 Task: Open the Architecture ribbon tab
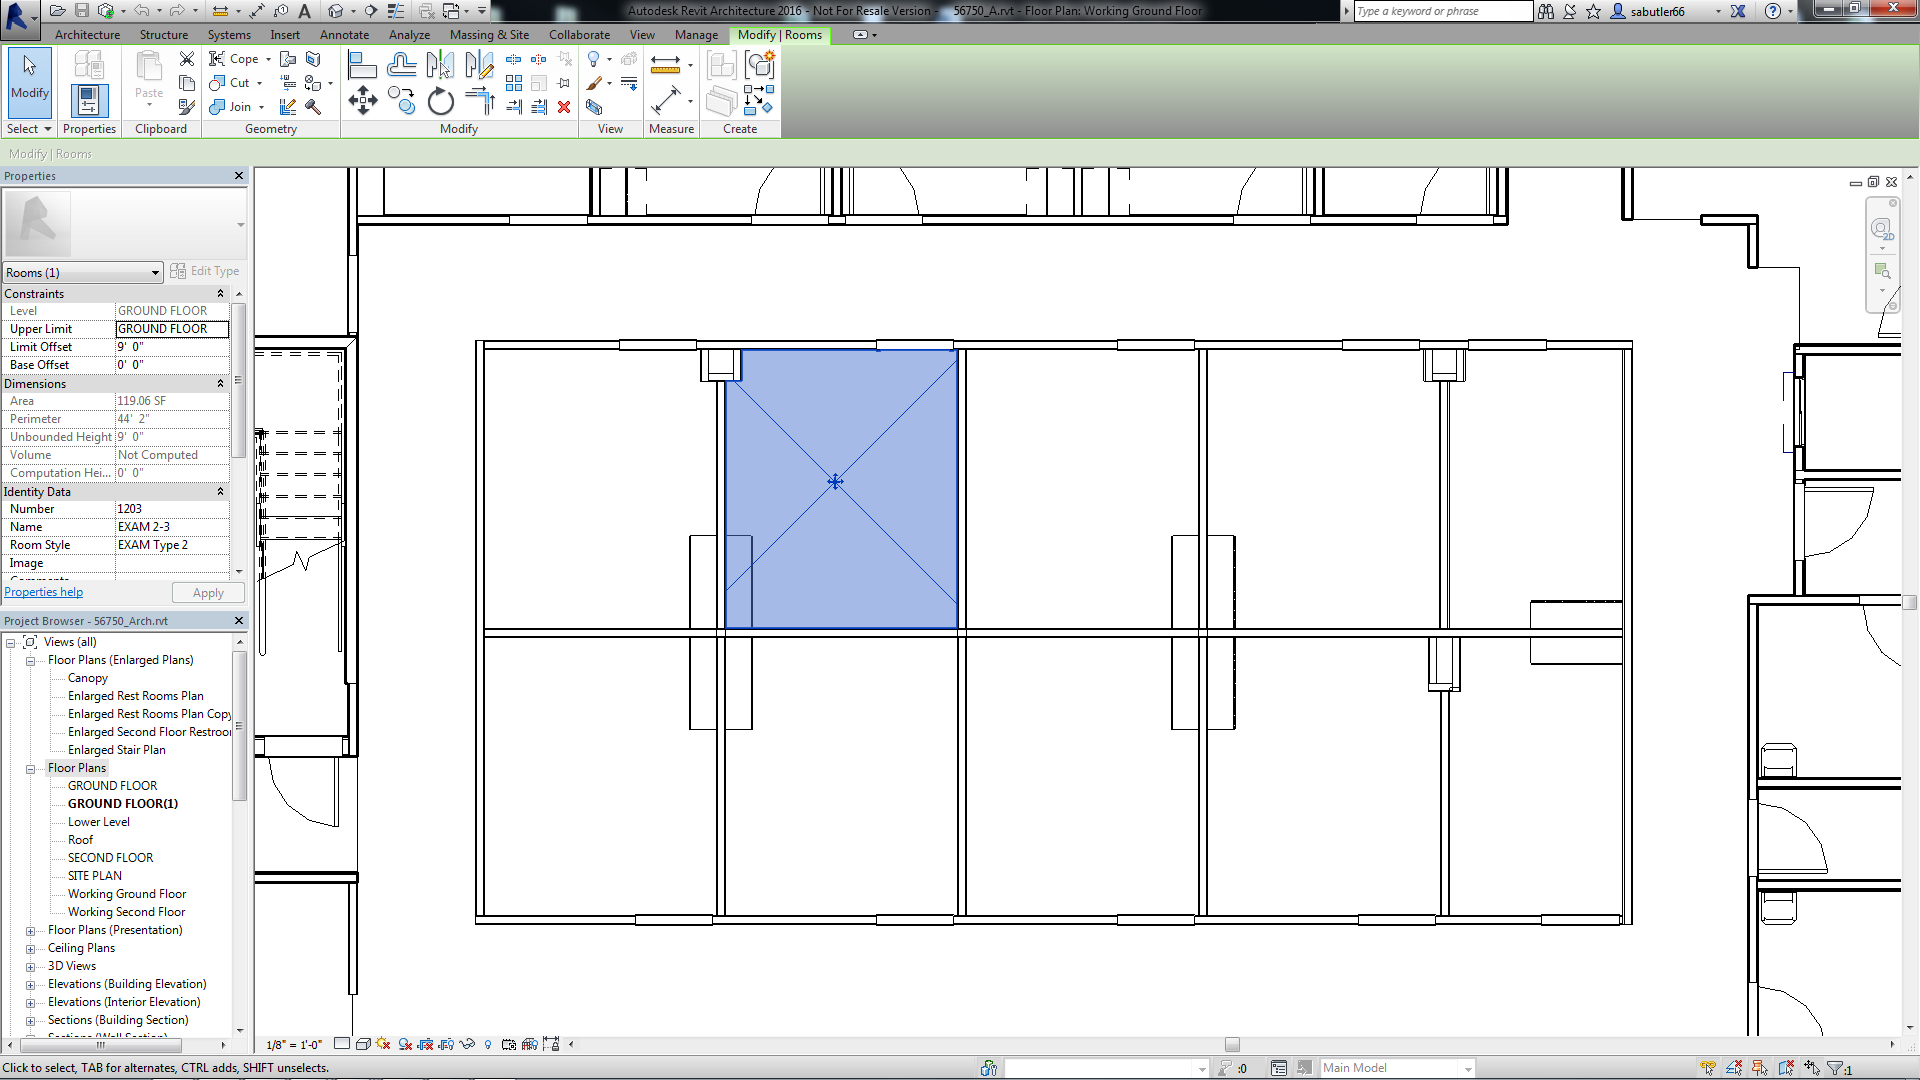pyautogui.click(x=87, y=35)
